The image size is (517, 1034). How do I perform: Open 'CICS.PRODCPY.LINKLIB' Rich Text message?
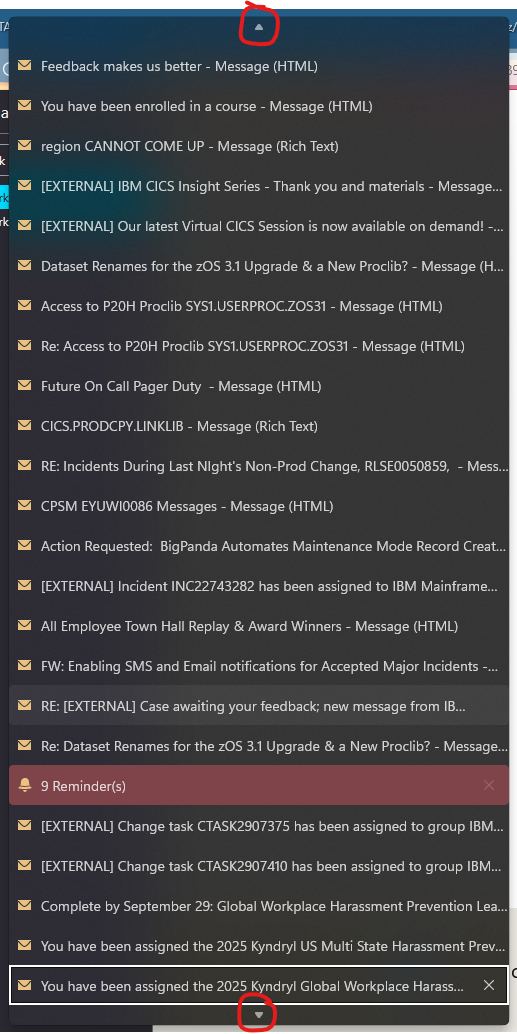pos(258,425)
